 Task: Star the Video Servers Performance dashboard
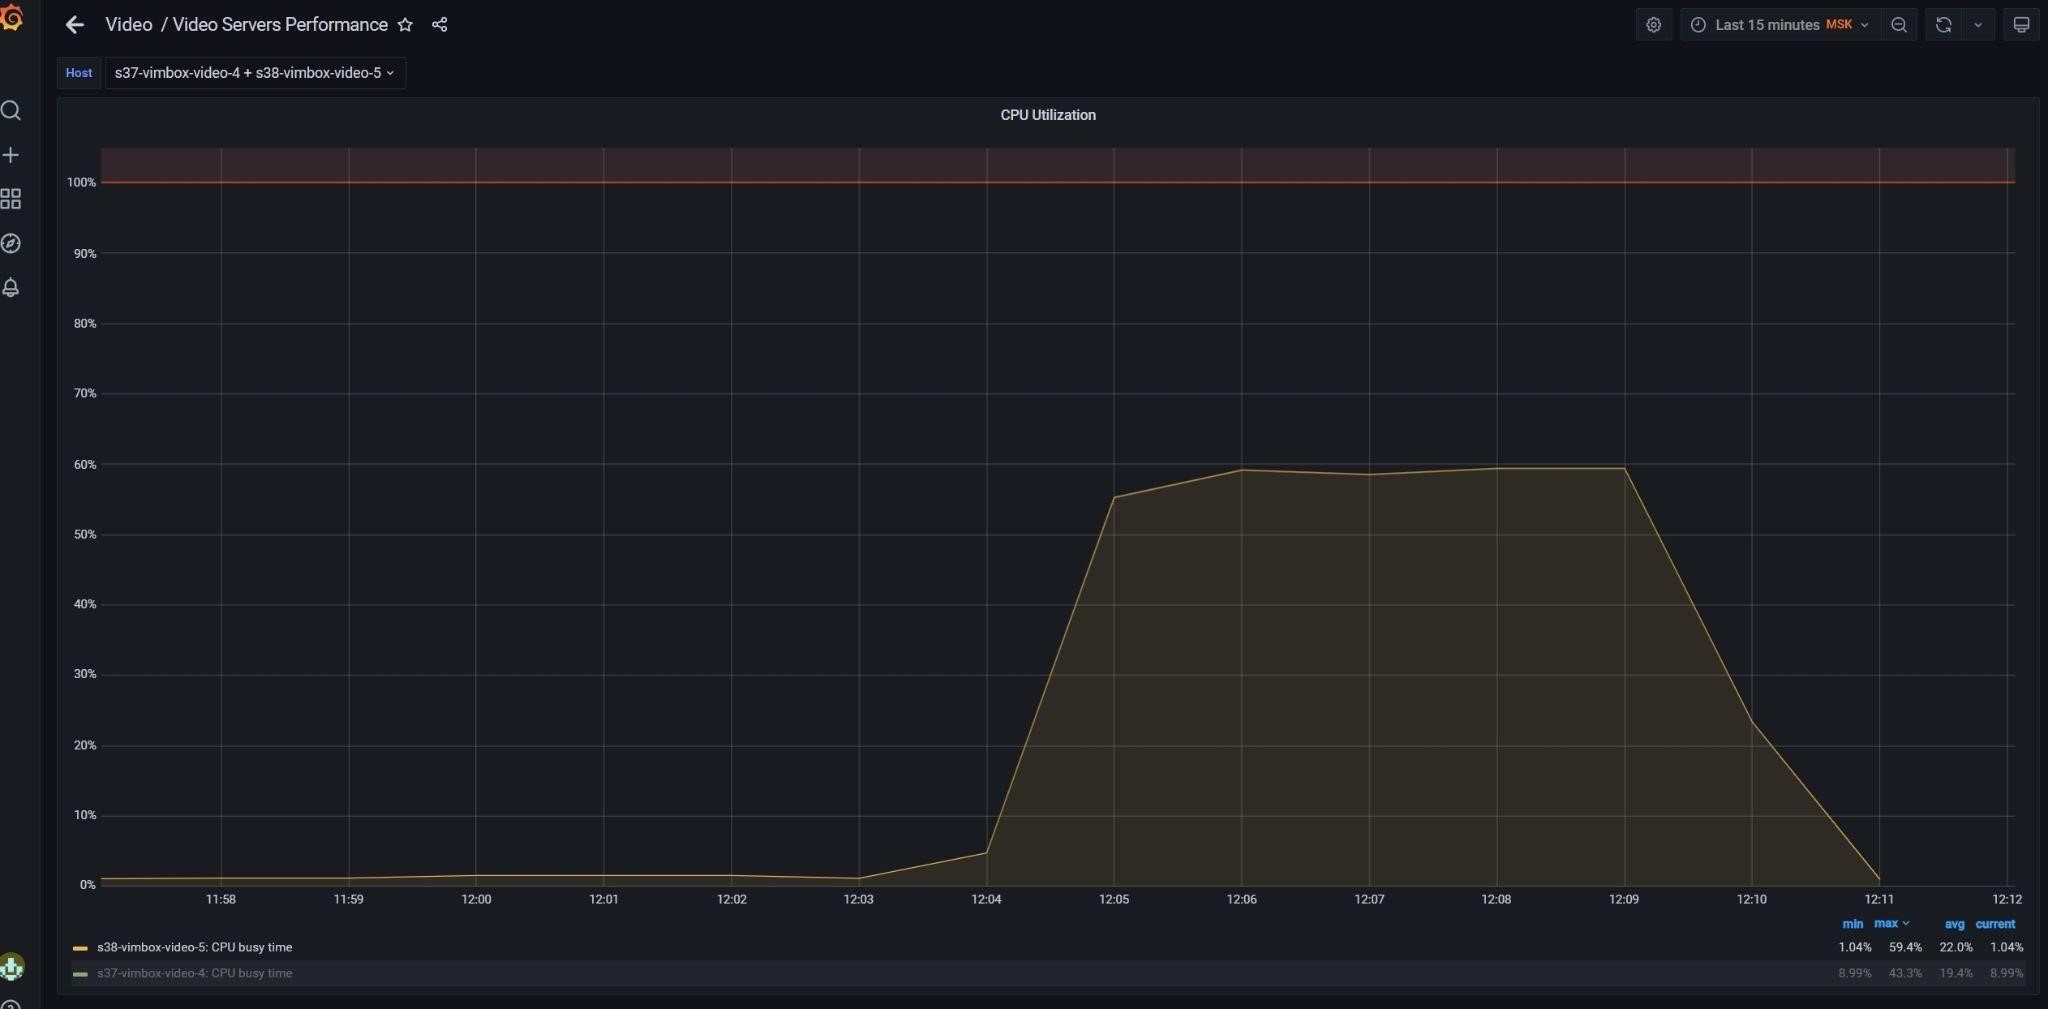[405, 25]
